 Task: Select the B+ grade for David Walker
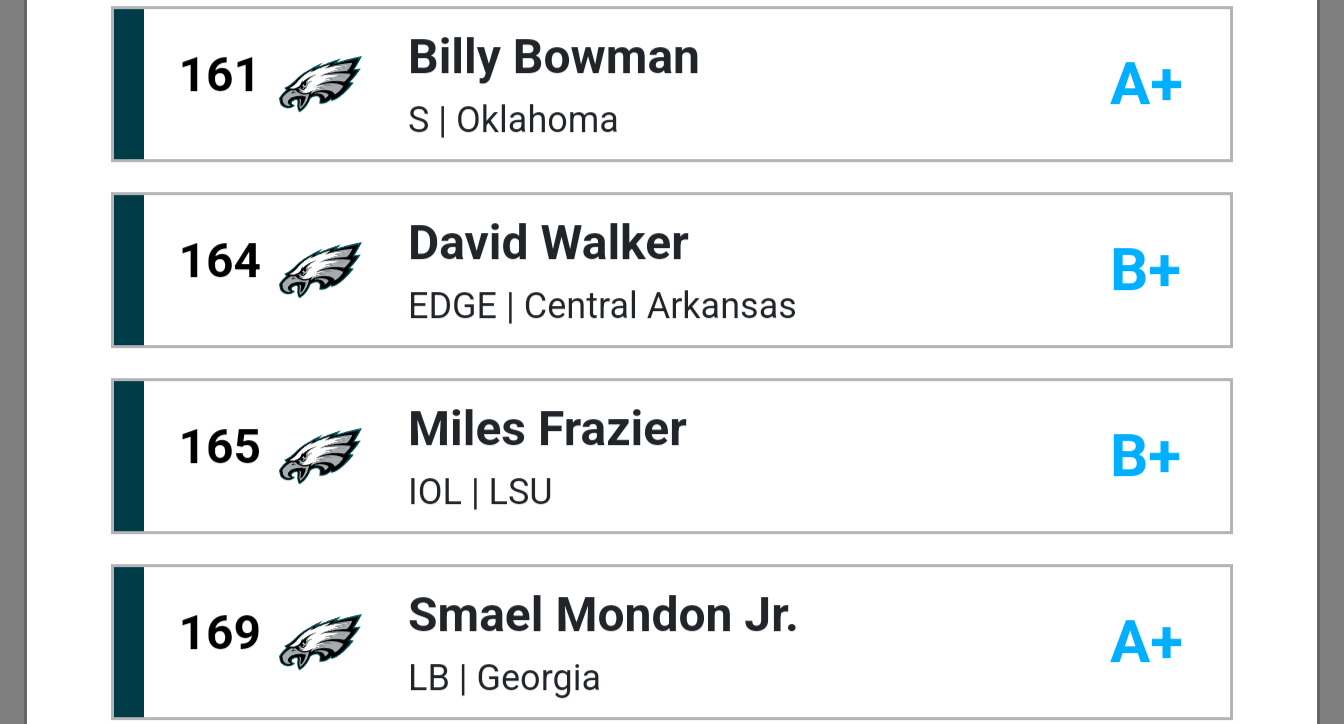[1146, 271]
